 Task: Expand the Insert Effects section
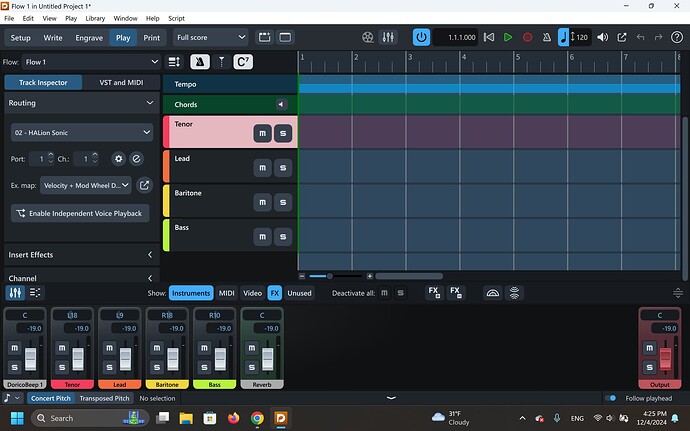(150, 254)
